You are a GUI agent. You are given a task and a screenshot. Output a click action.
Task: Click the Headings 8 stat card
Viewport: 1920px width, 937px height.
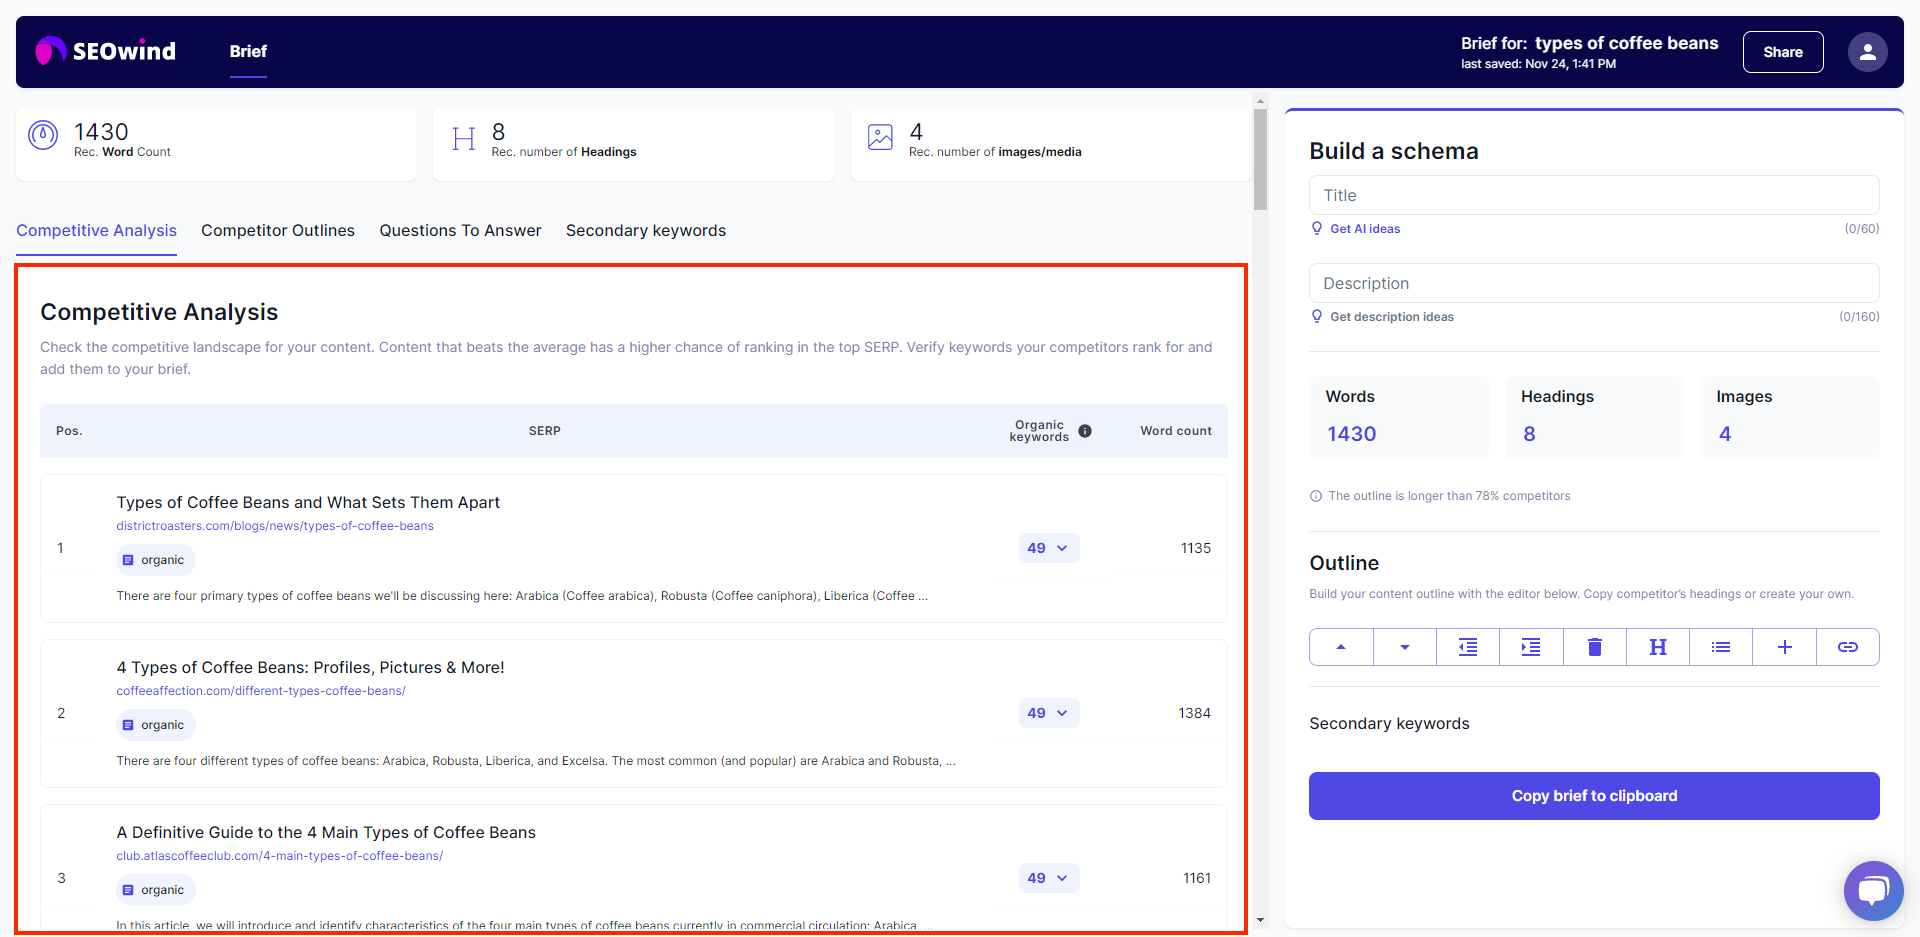click(x=1594, y=417)
